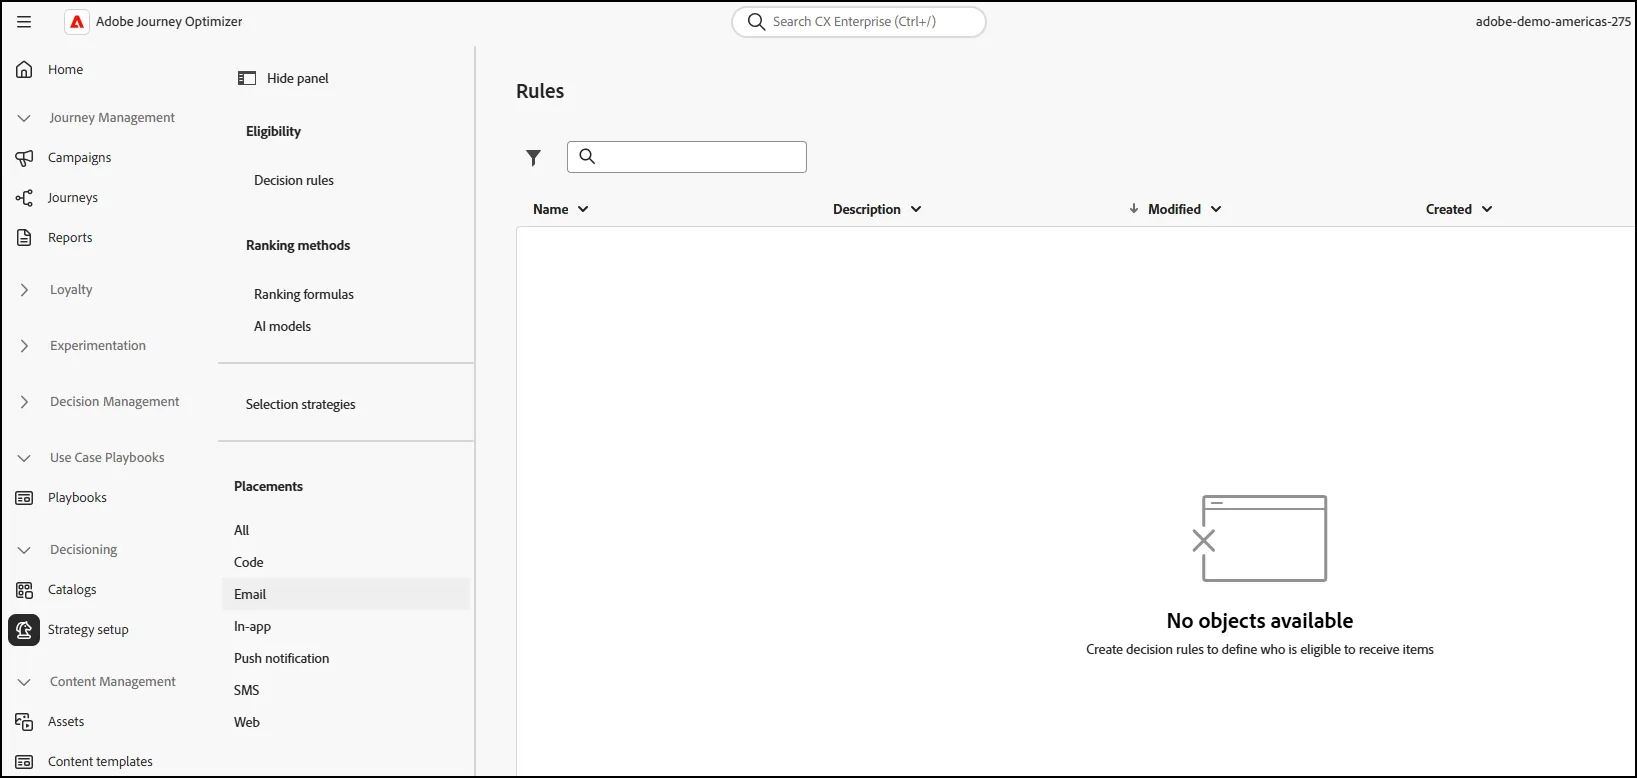1637x778 pixels.
Task: Open the hamburger navigation menu
Action: coord(24,21)
